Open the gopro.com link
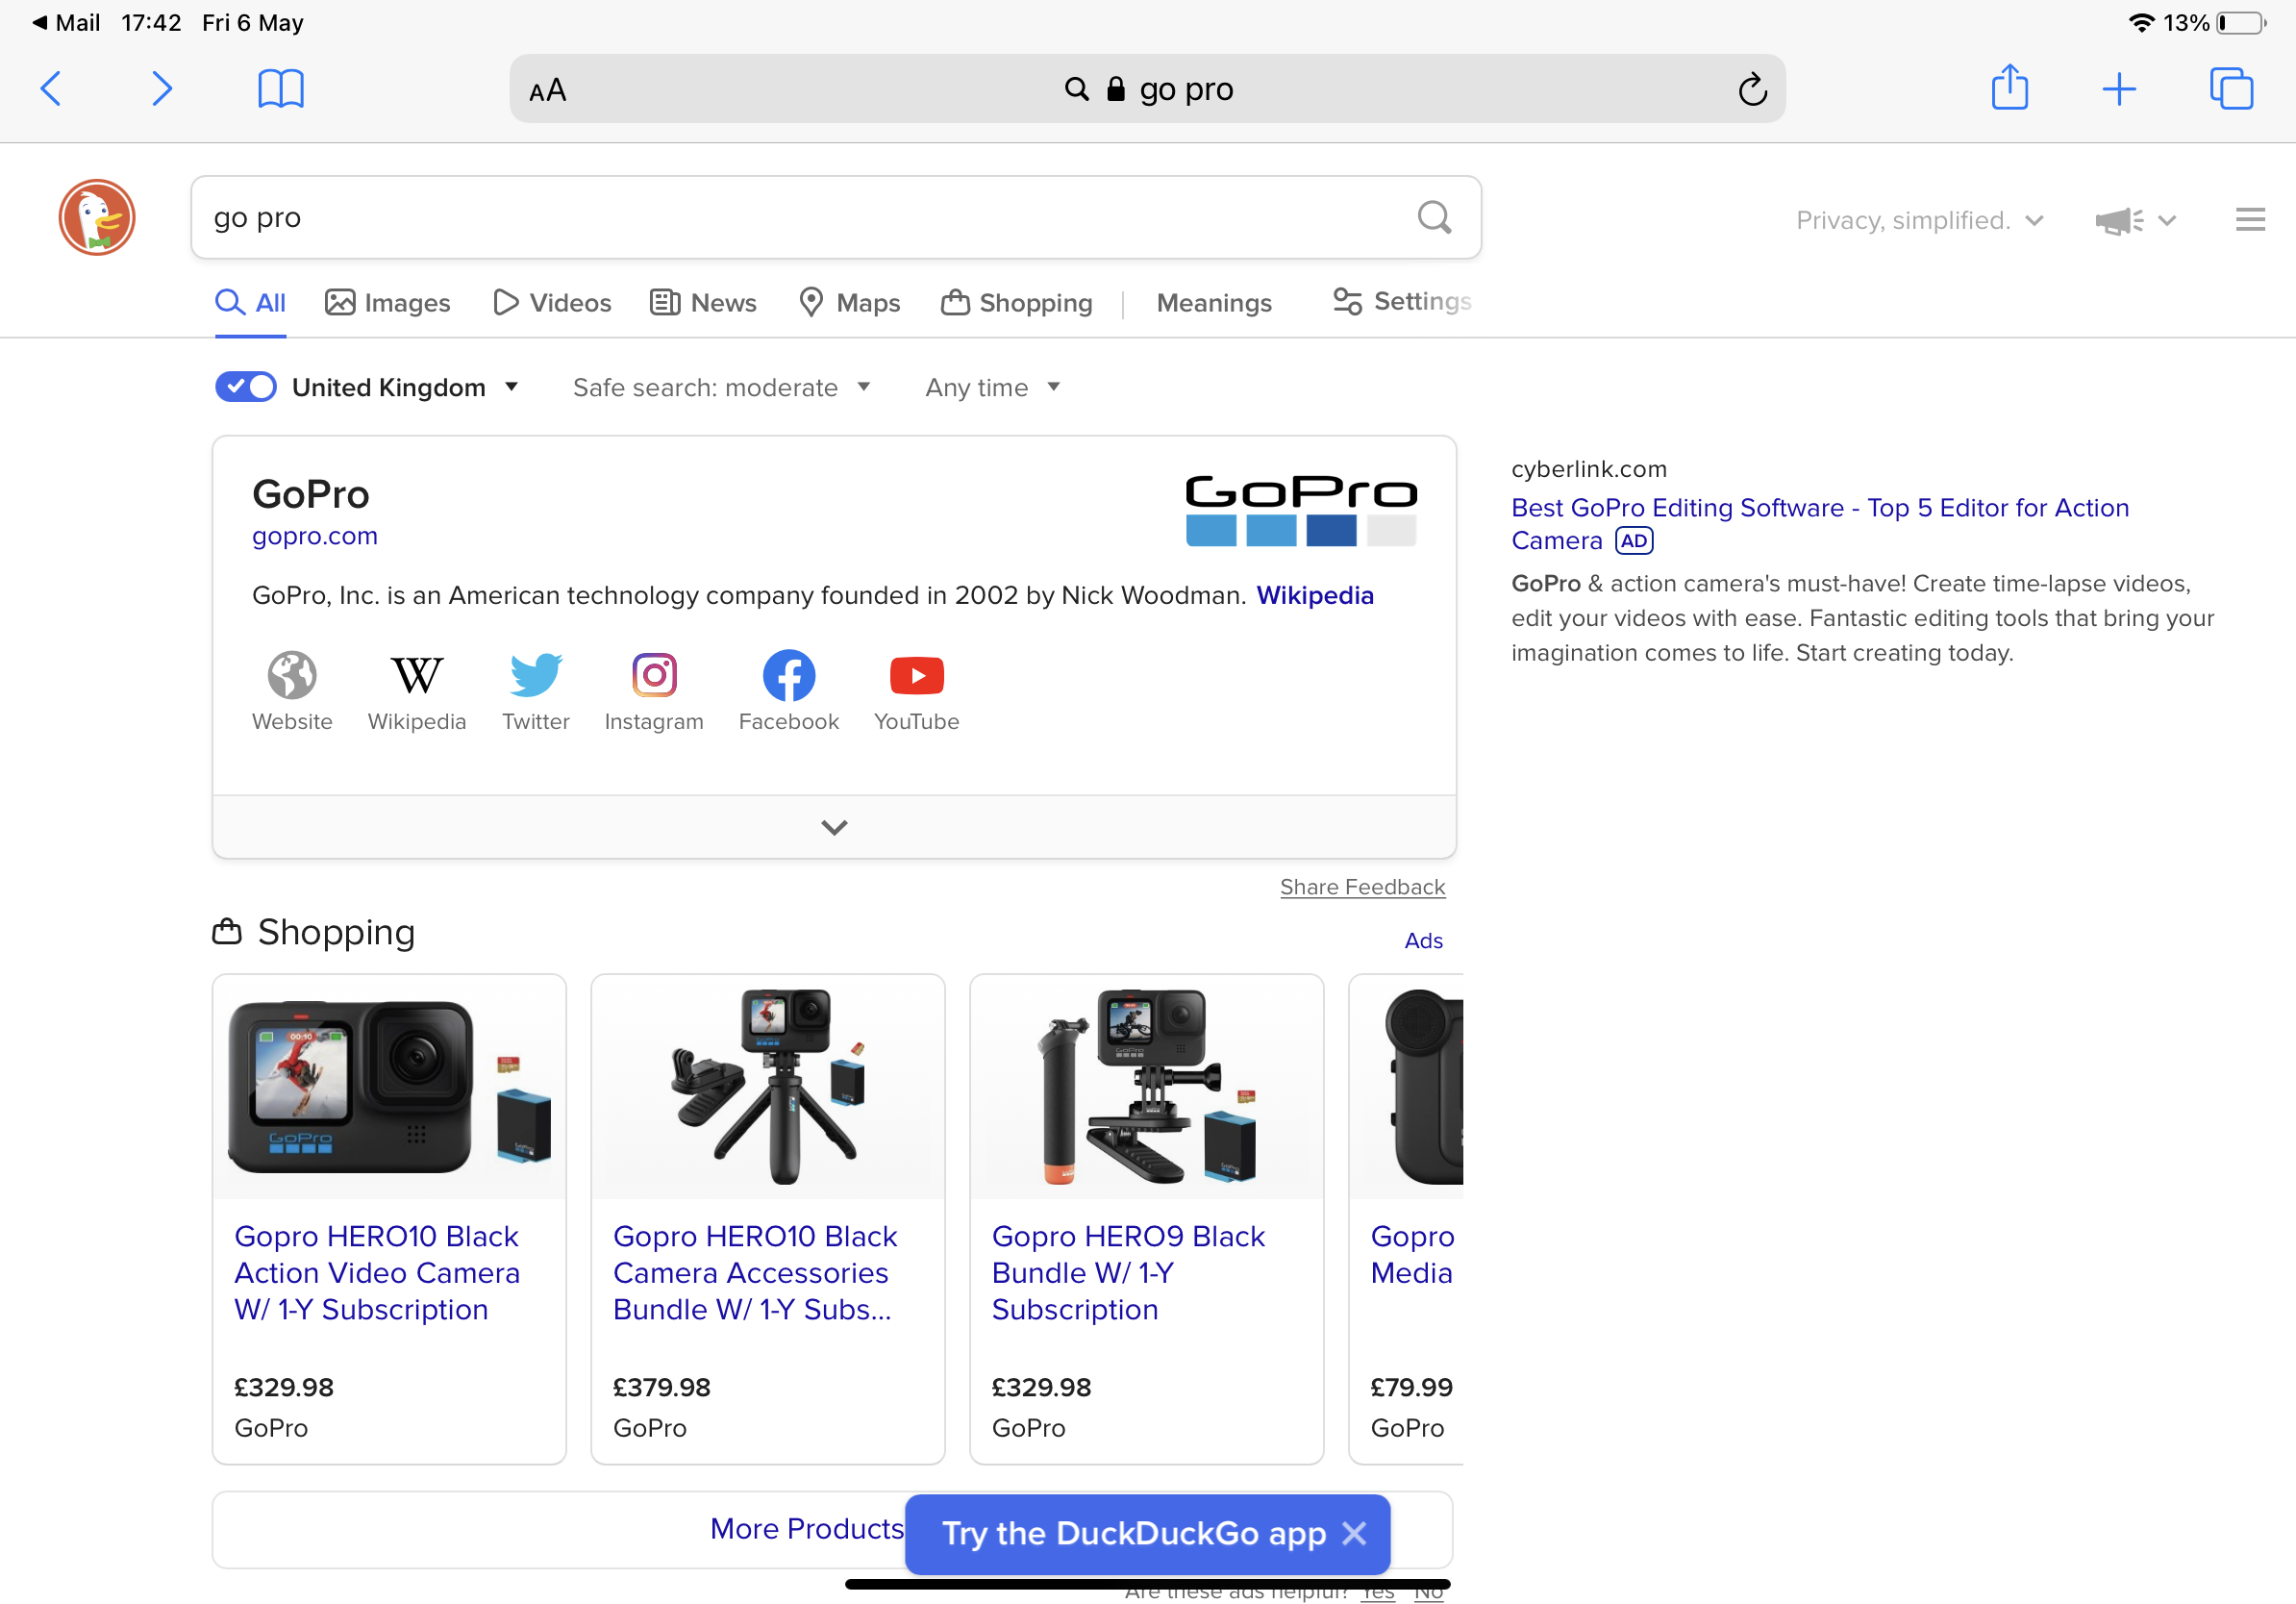2296x1604 pixels. (x=314, y=536)
